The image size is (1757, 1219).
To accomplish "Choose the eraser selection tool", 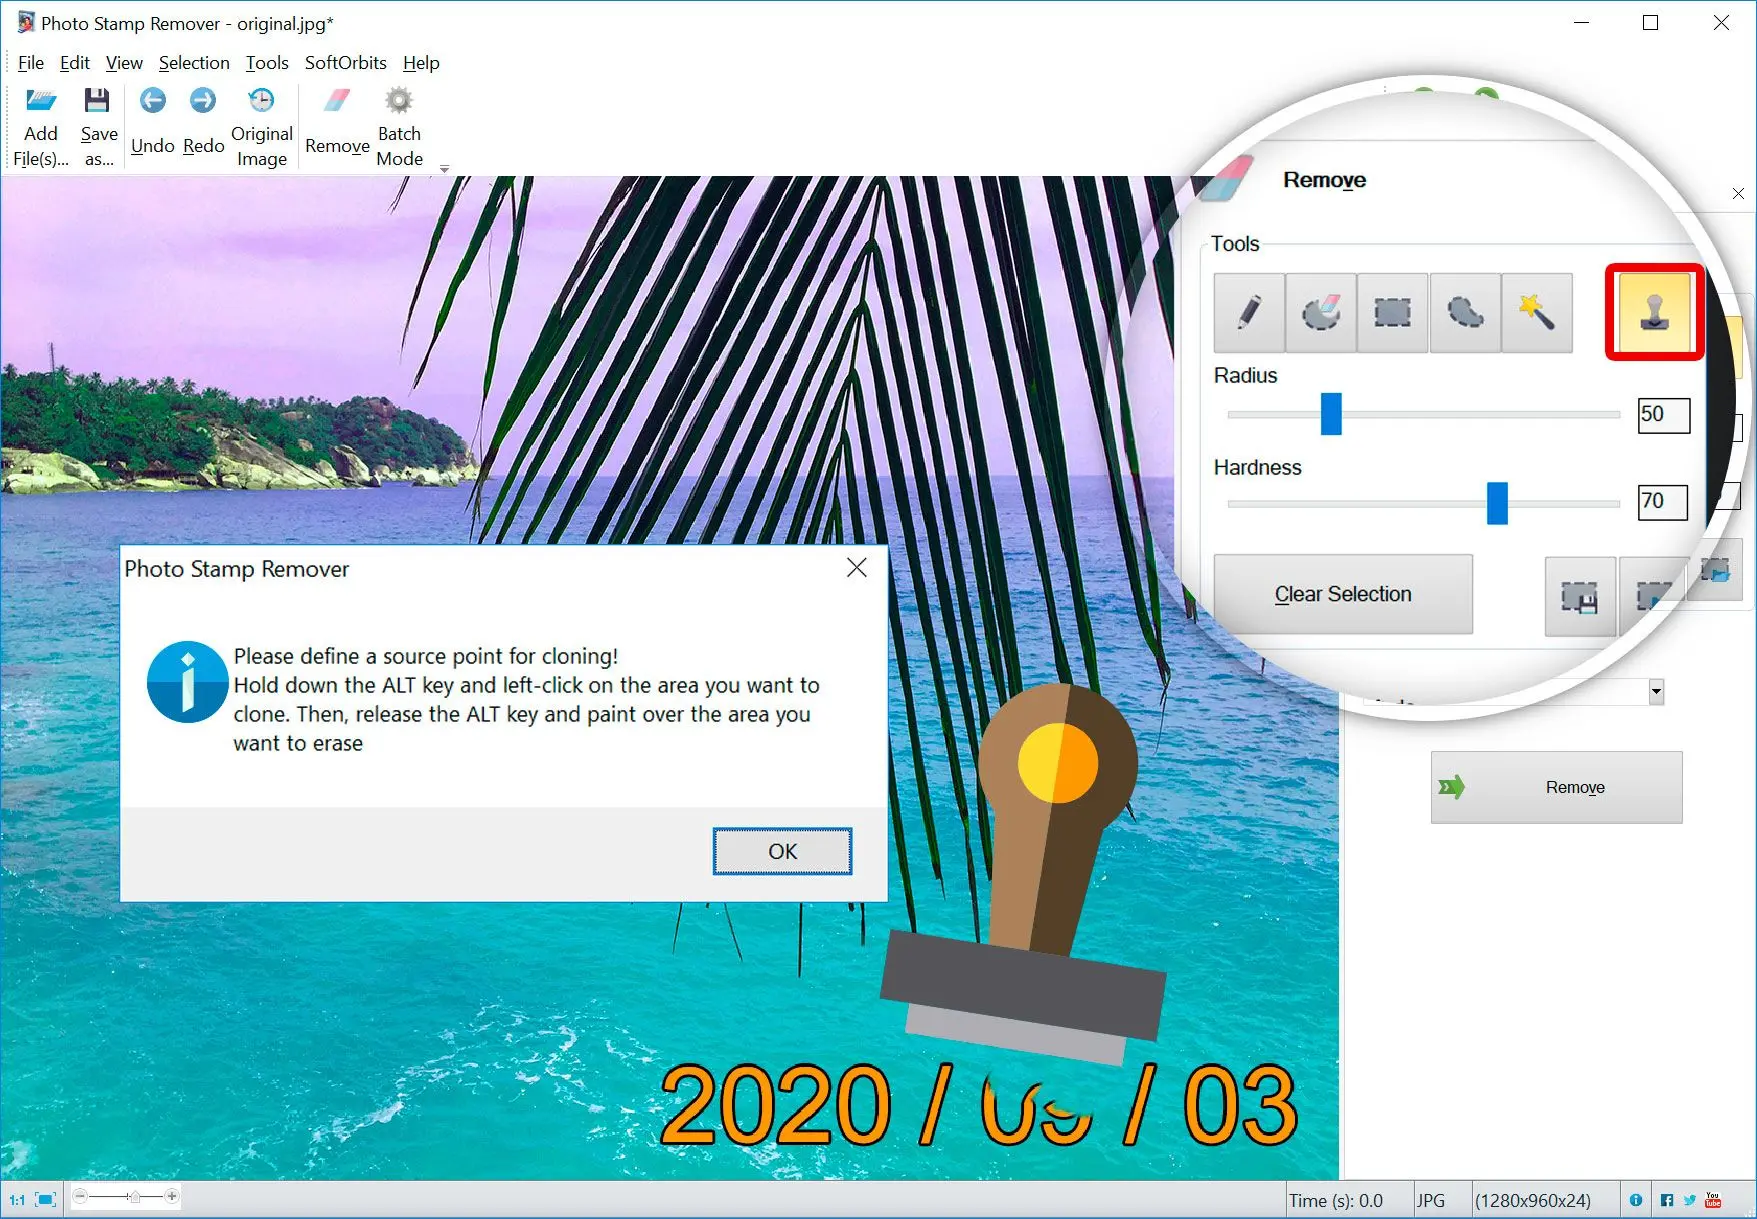I will click(x=1320, y=313).
